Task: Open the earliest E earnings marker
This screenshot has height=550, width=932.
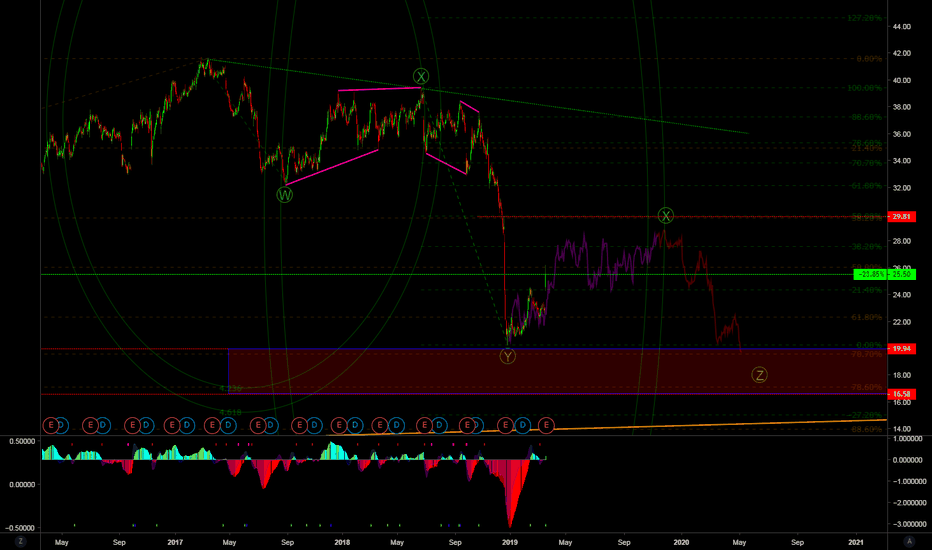Action: point(51,425)
